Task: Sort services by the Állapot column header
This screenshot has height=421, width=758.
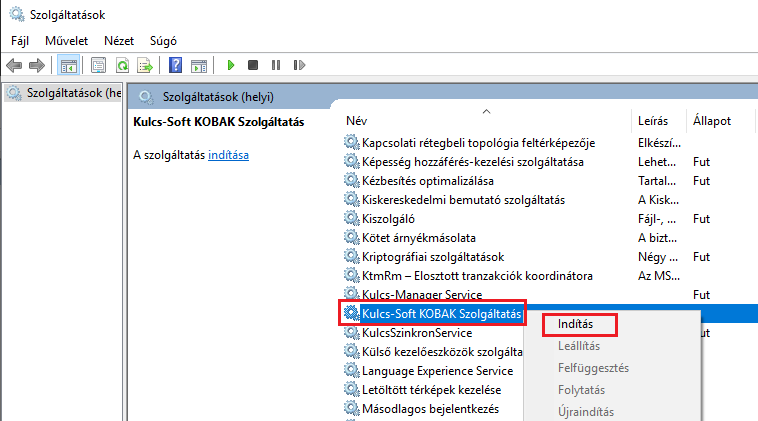Action: 711,121
